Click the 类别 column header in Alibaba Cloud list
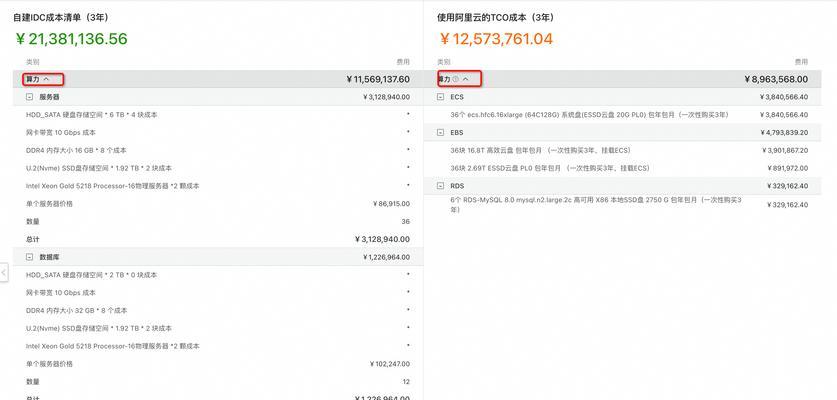This screenshot has width=837, height=400. (x=444, y=62)
